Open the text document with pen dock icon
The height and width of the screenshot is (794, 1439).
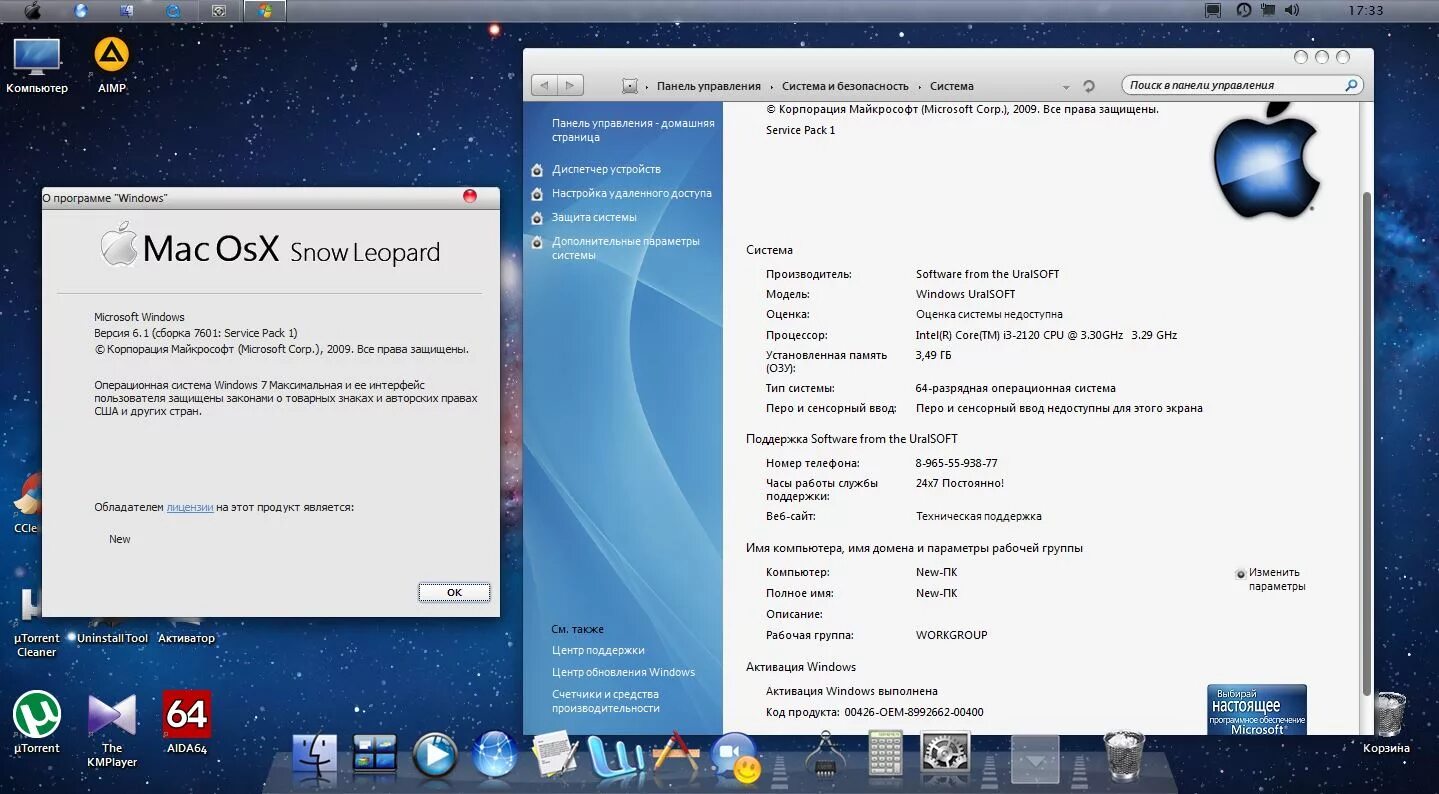tap(554, 755)
